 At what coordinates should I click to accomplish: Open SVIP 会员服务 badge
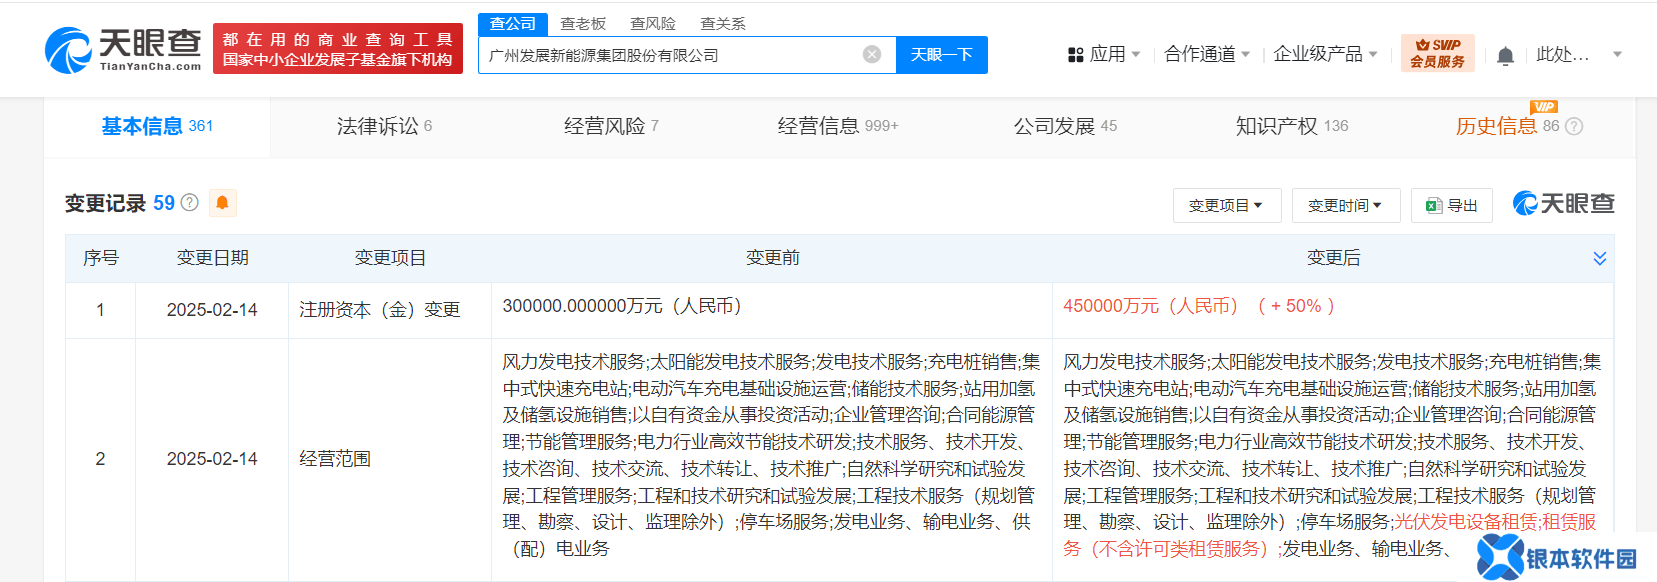coord(1438,54)
